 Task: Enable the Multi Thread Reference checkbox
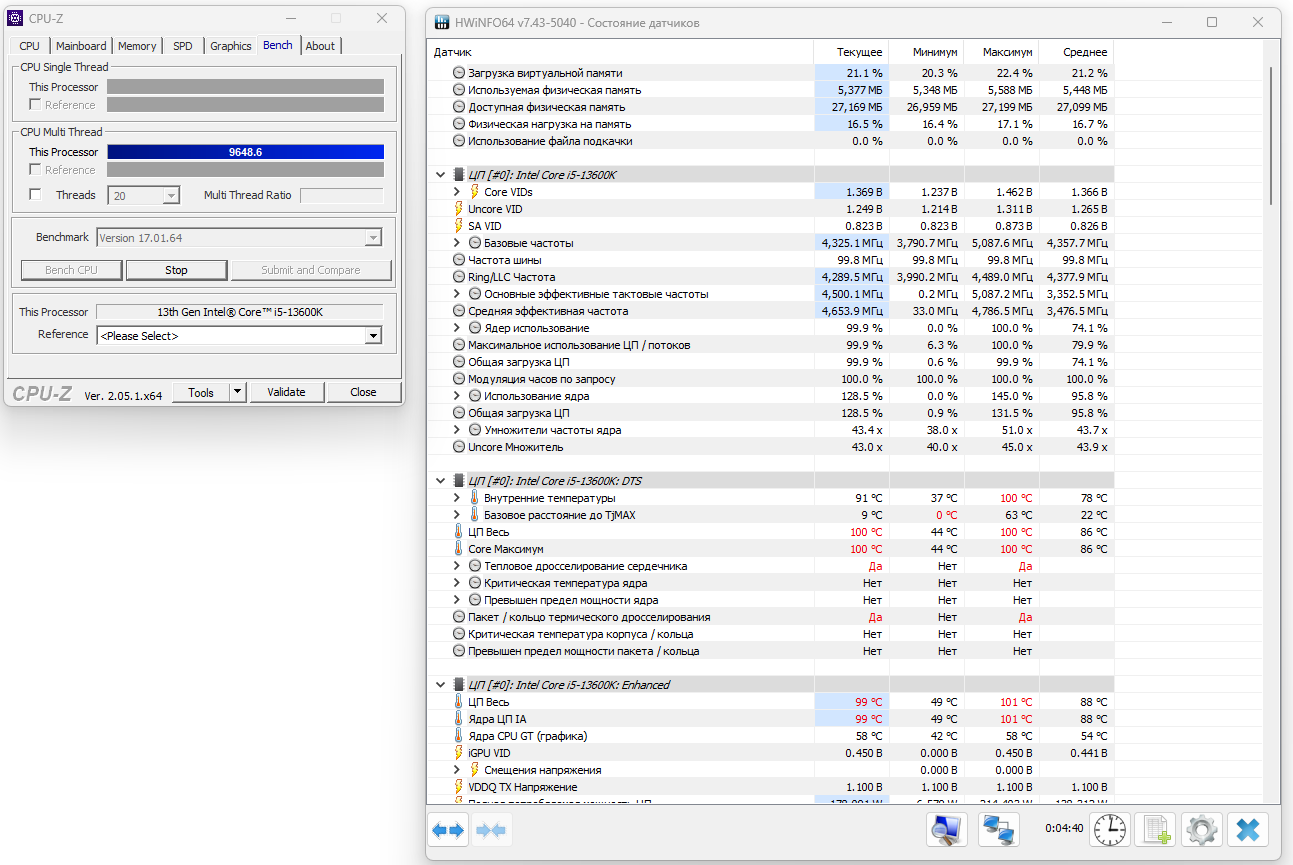point(35,170)
